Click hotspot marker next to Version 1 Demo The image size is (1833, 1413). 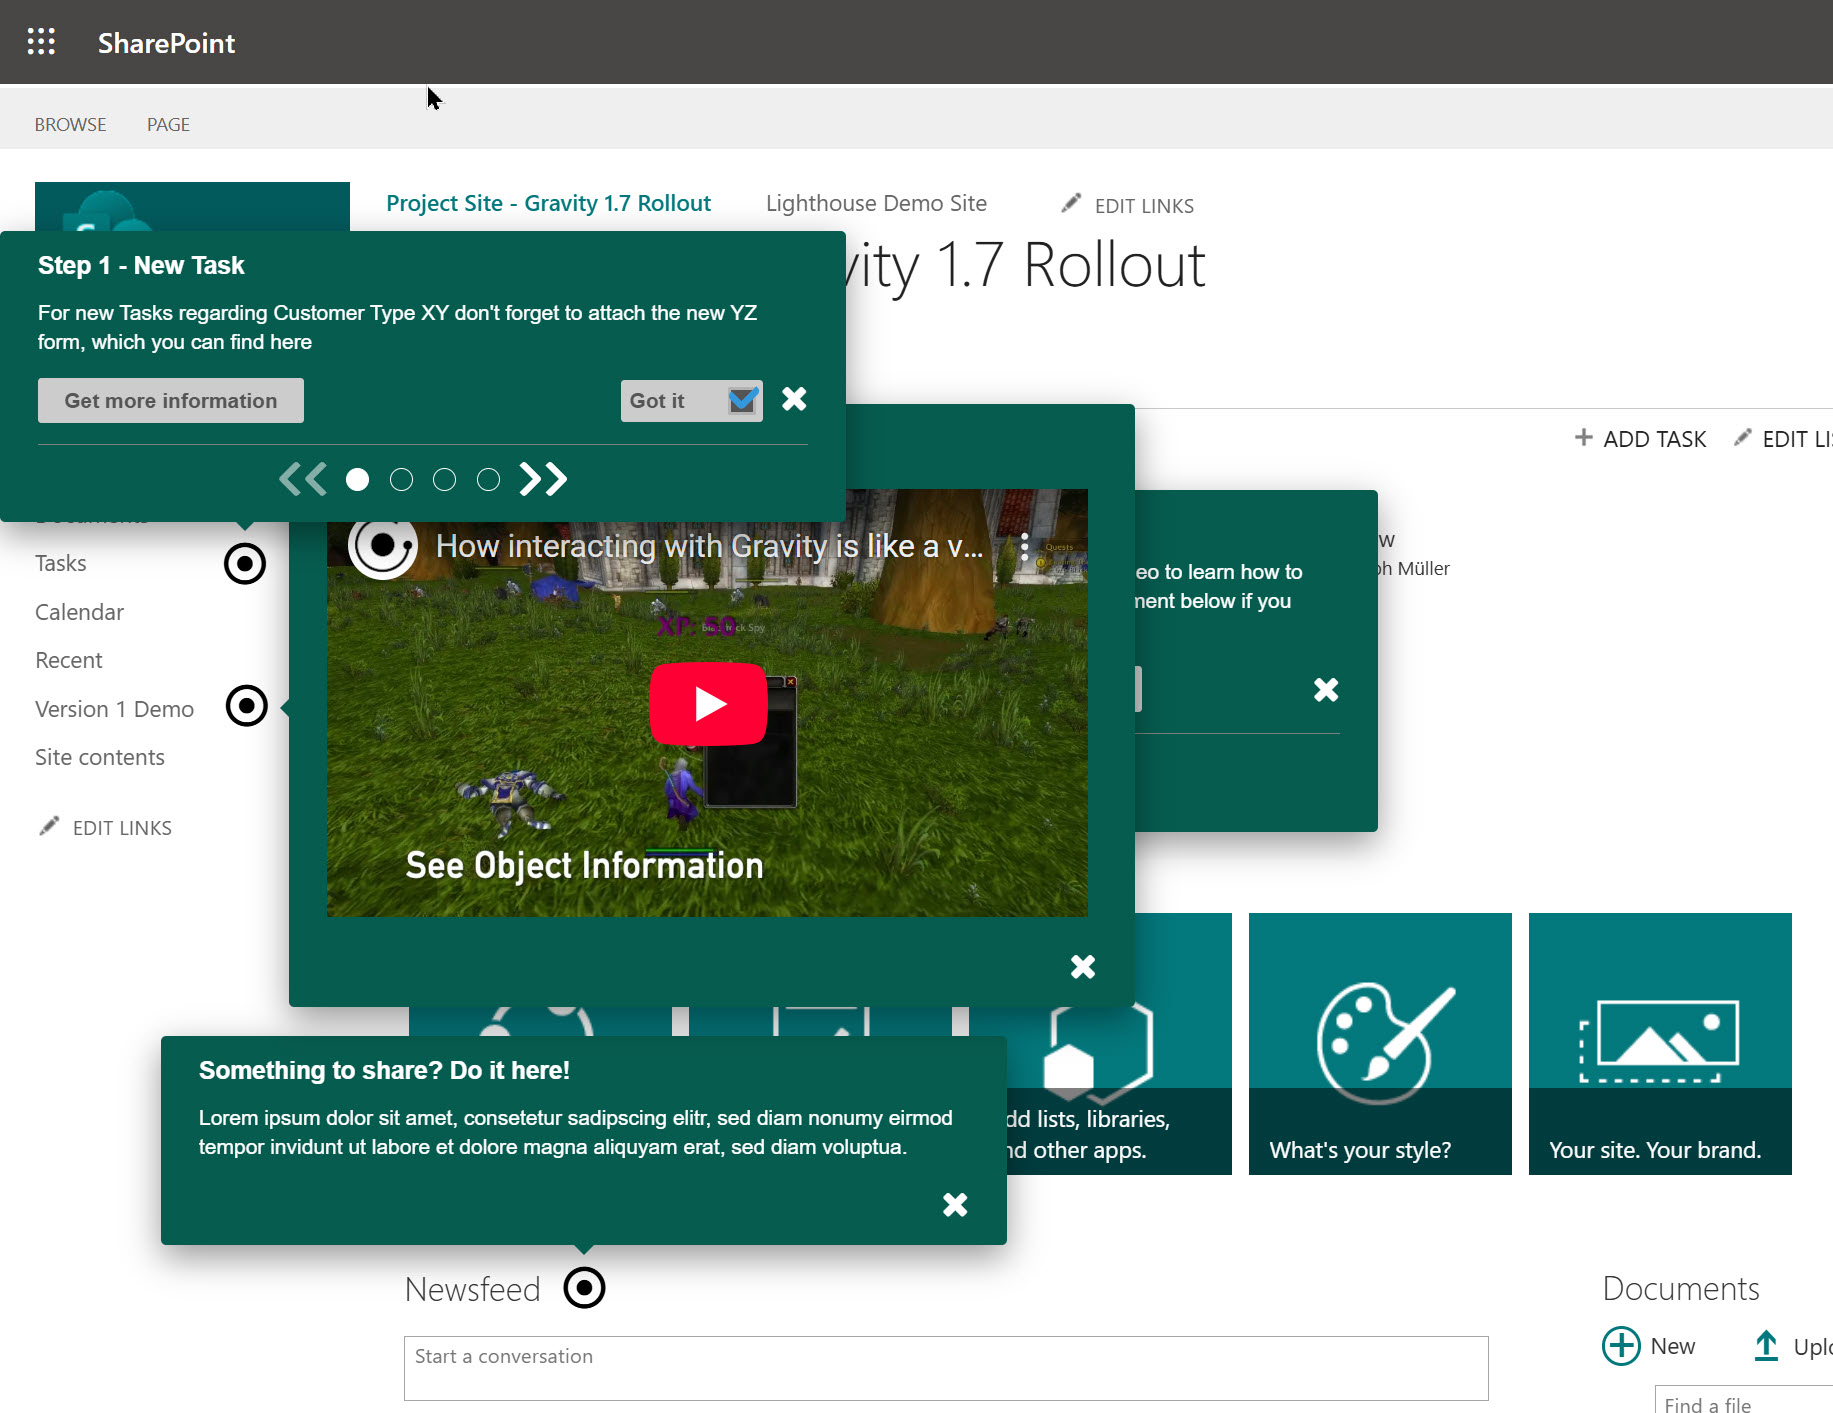tap(247, 706)
